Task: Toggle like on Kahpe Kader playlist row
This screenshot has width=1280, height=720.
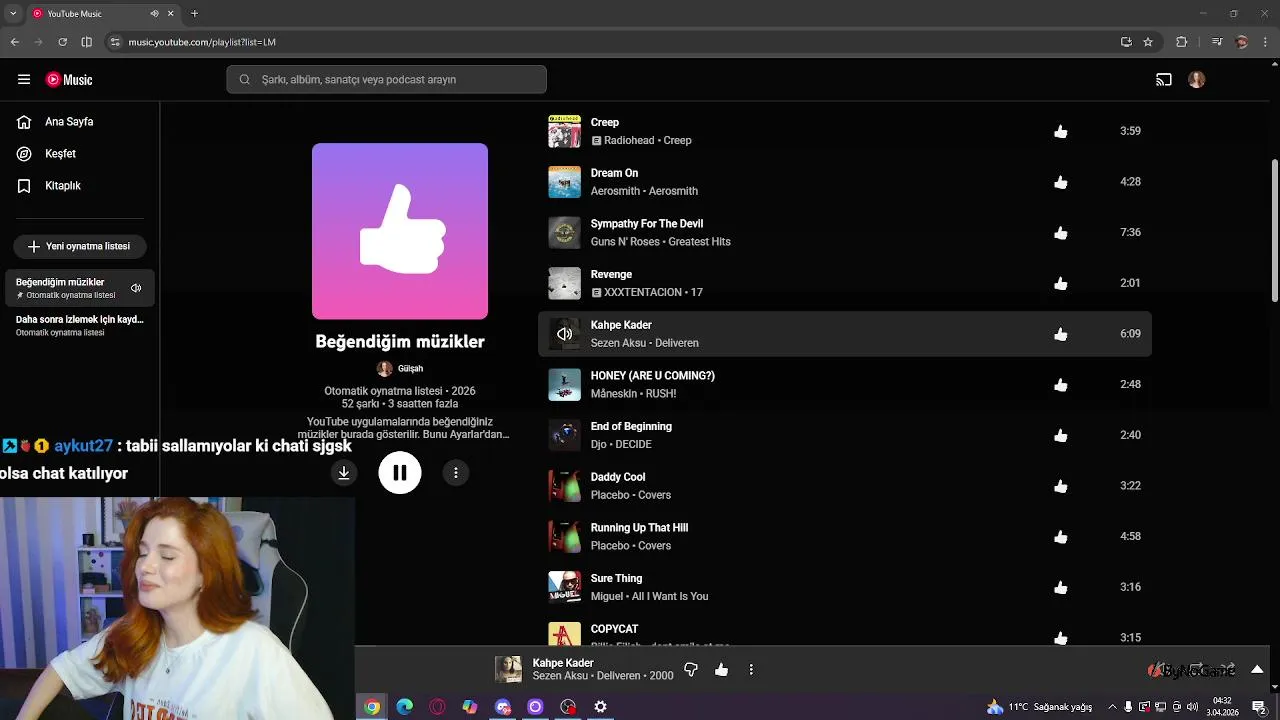Action: pyautogui.click(x=1061, y=334)
